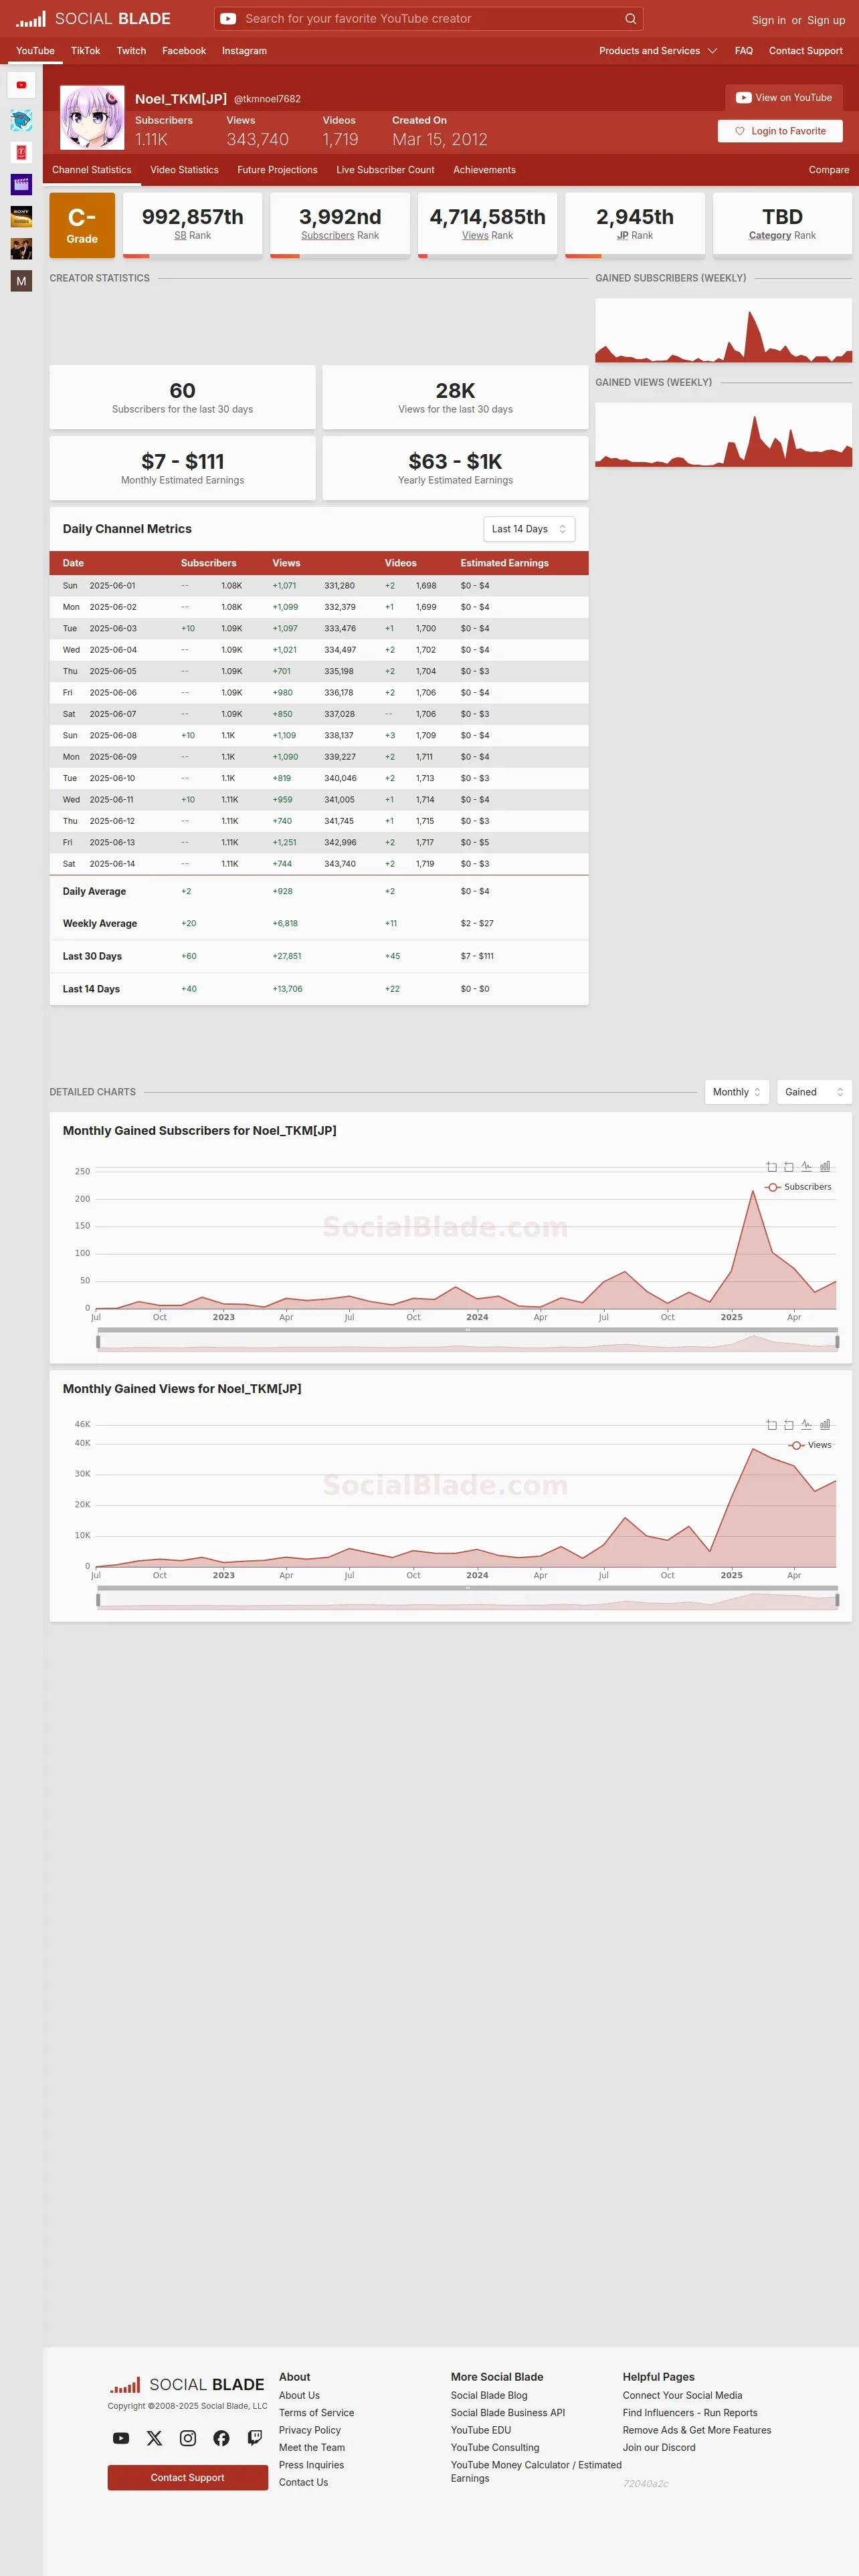This screenshot has width=859, height=2576.
Task: Click the Noel_TKM channel avatar
Action: [x=92, y=117]
